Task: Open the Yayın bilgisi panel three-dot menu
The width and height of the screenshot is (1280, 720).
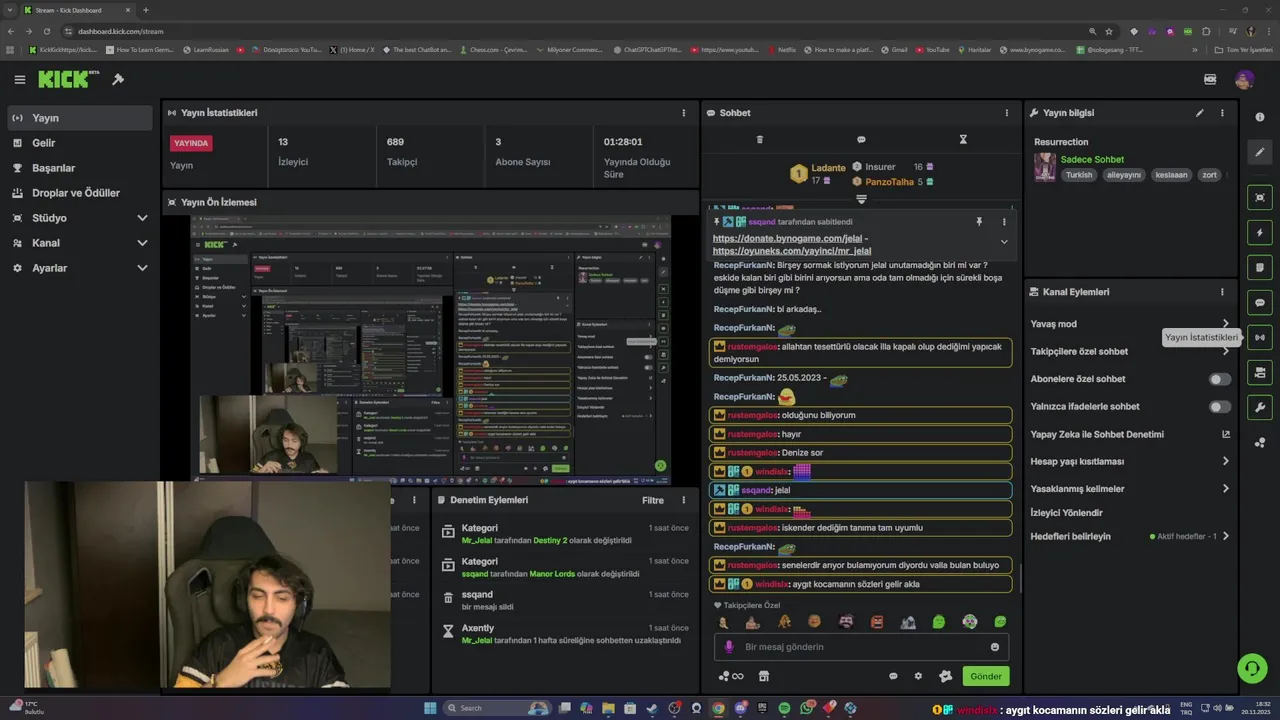Action: coord(1222,113)
